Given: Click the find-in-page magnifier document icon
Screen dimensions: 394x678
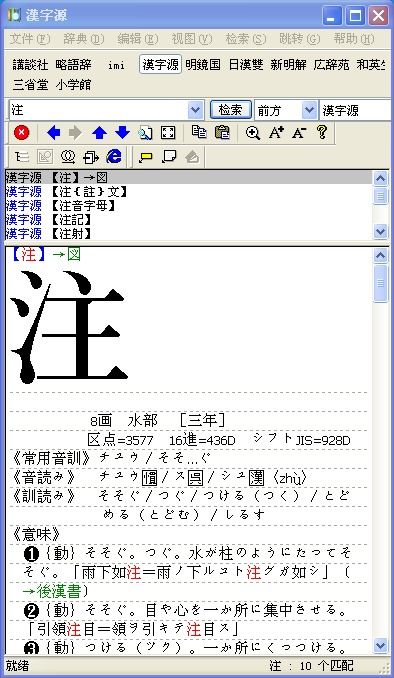Looking at the screenshot, I should click(x=145, y=133).
